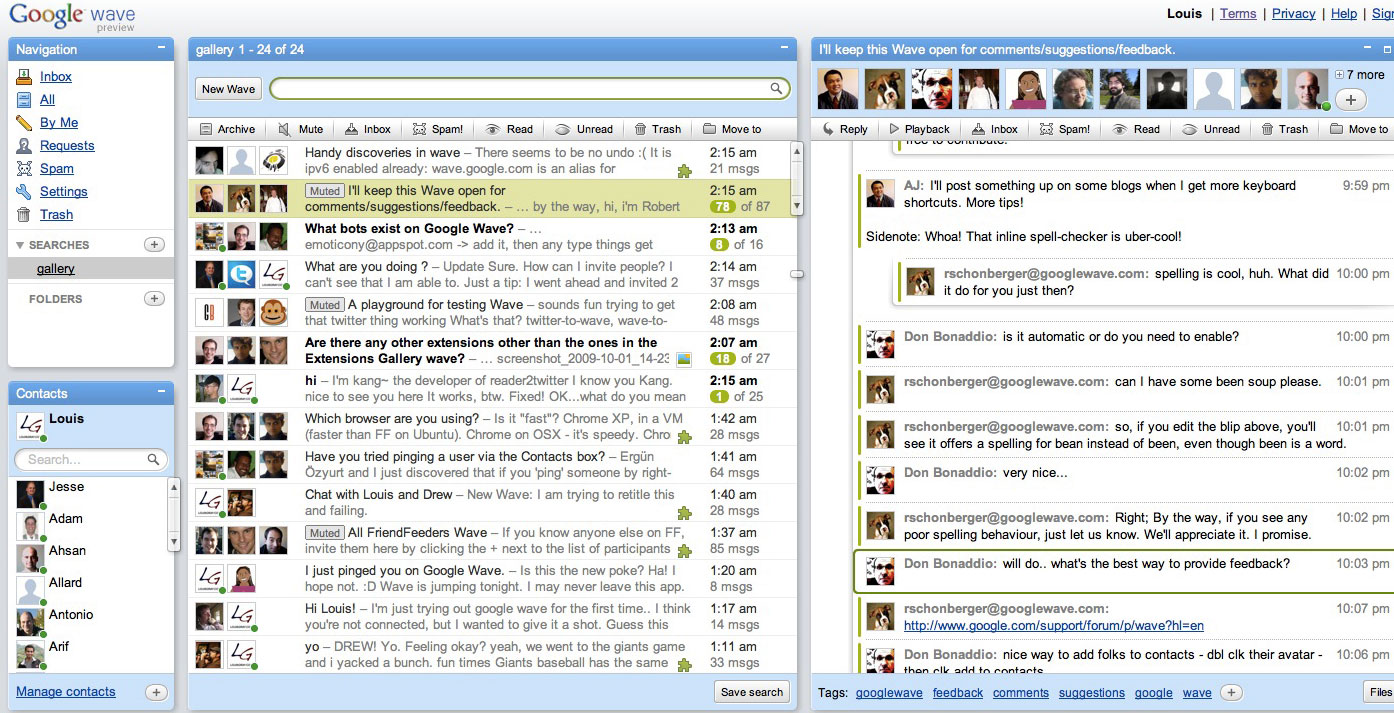The width and height of the screenshot is (1394, 713).
Task: Mute the selected wave via gallery toolbar
Action: click(301, 129)
